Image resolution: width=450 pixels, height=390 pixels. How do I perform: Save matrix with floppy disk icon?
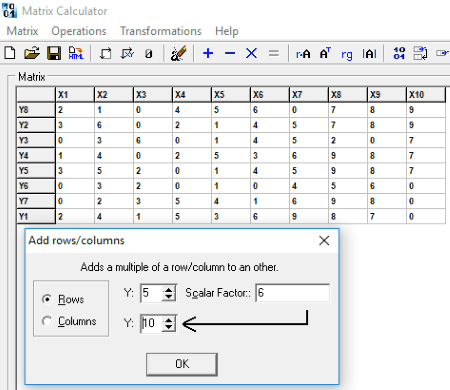pyautogui.click(x=54, y=53)
